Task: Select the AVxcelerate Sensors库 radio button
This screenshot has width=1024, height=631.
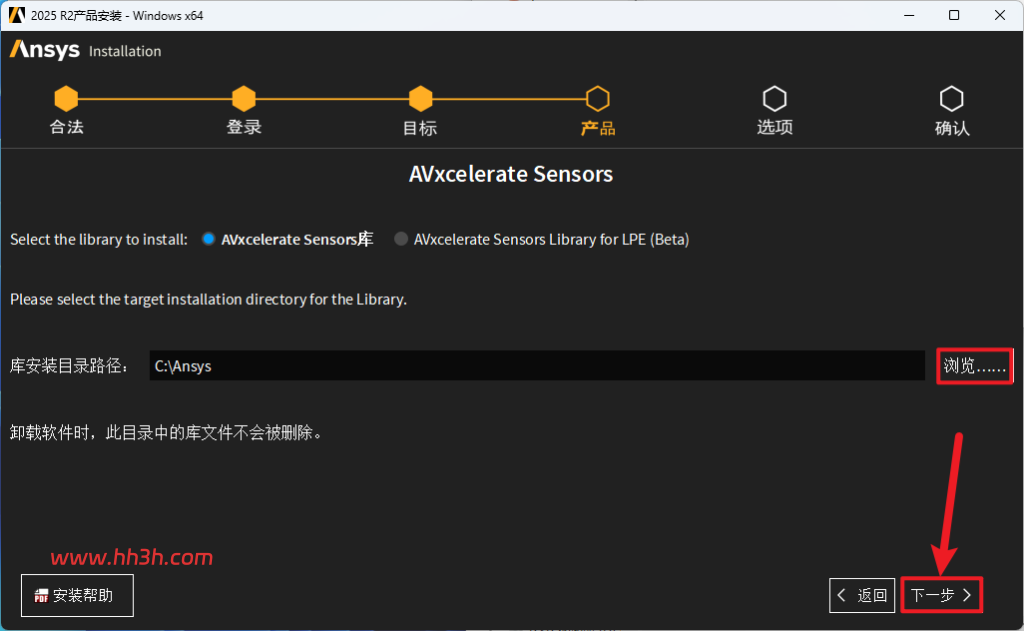Action: coord(208,239)
